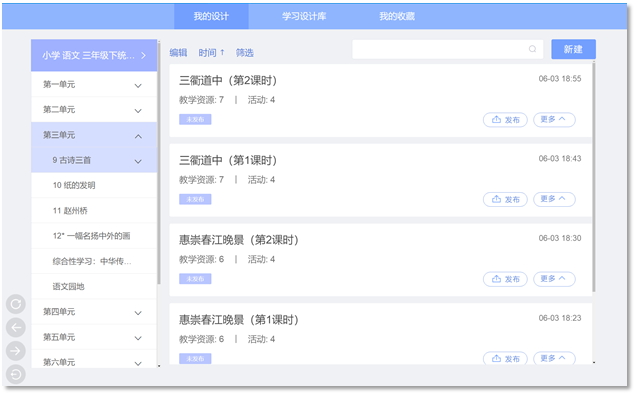This screenshot has height=395, width=636.
Task: Open textbook 小学 语文 三年级下统… header
Action: pos(94,56)
